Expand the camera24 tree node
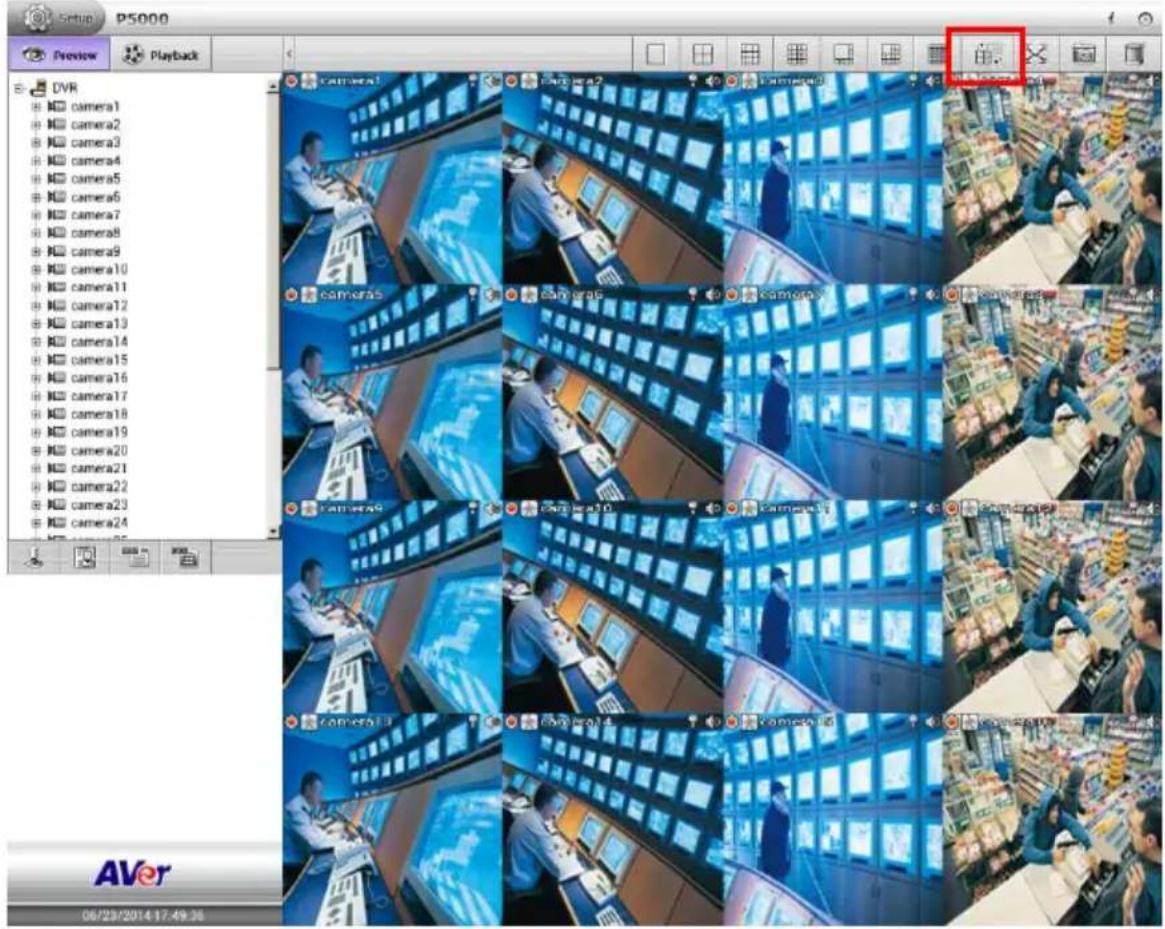This screenshot has width=1165, height=929. [x=36, y=523]
